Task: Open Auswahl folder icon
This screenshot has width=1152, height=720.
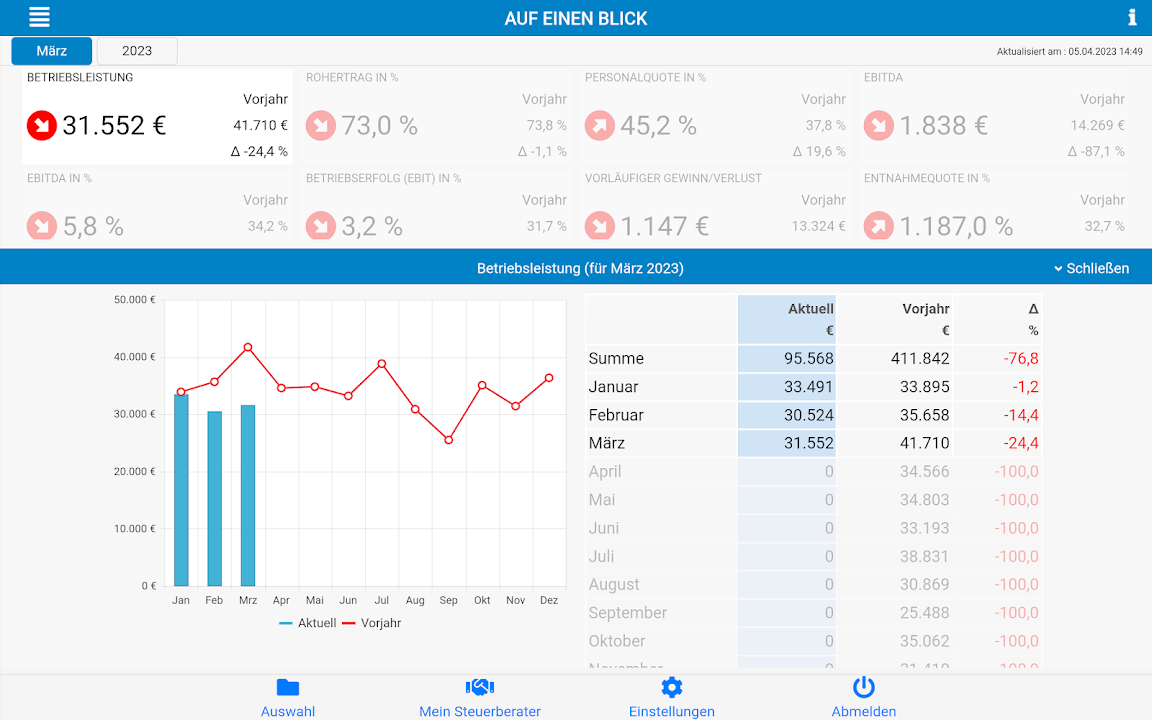Action: point(288,687)
